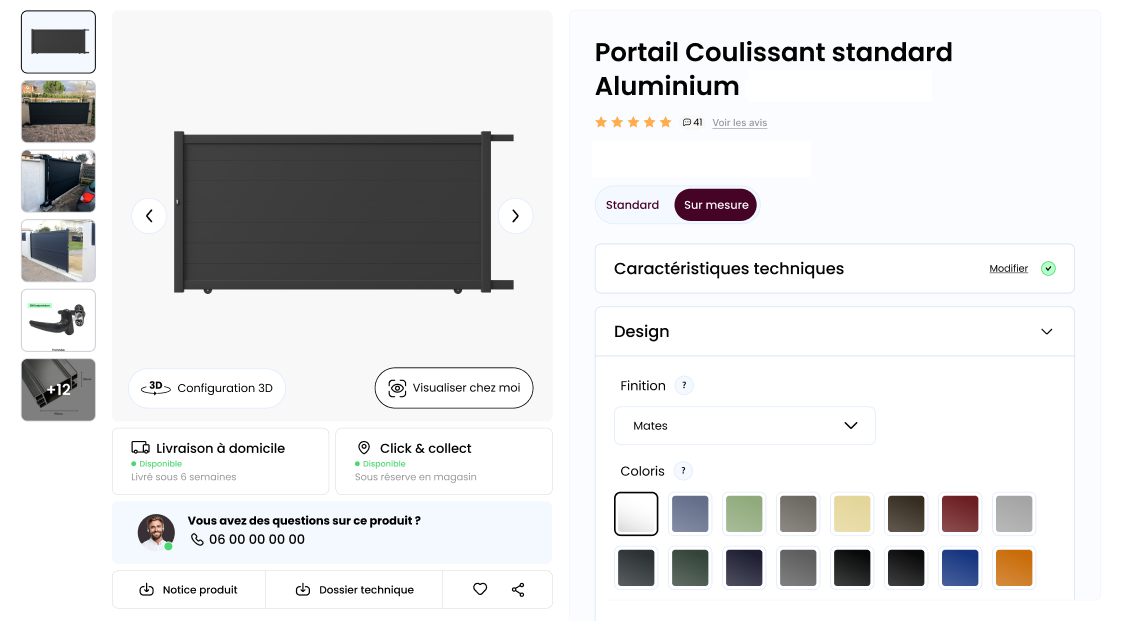The width and height of the screenshot is (1128, 621).
Task: Select the Livraison à domicile option
Action: tap(220, 460)
